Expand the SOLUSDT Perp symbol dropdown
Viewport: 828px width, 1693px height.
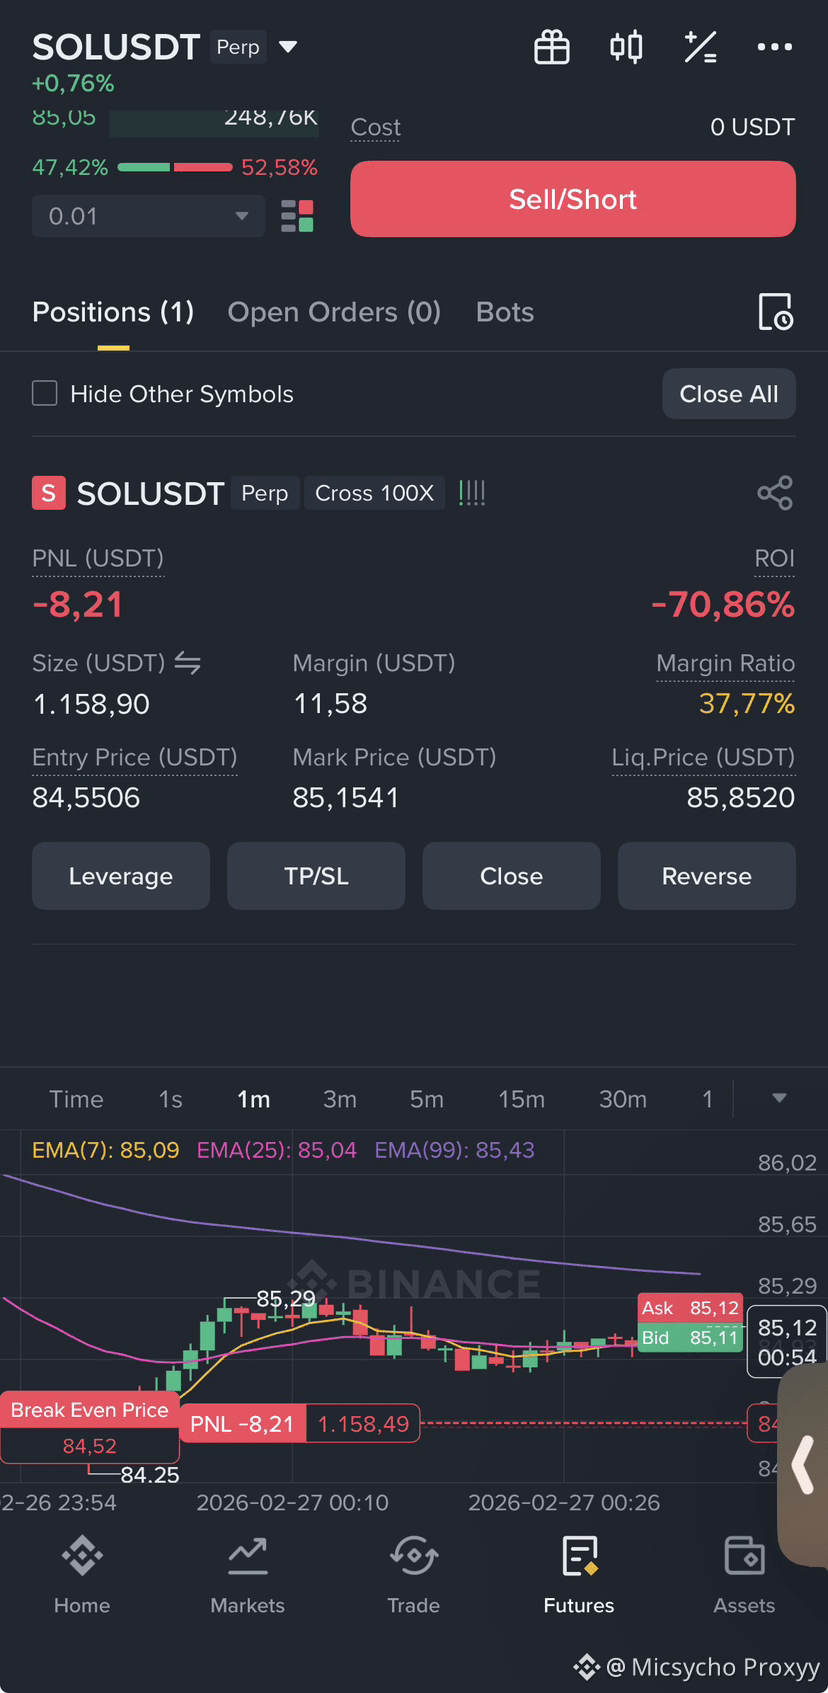pos(288,47)
